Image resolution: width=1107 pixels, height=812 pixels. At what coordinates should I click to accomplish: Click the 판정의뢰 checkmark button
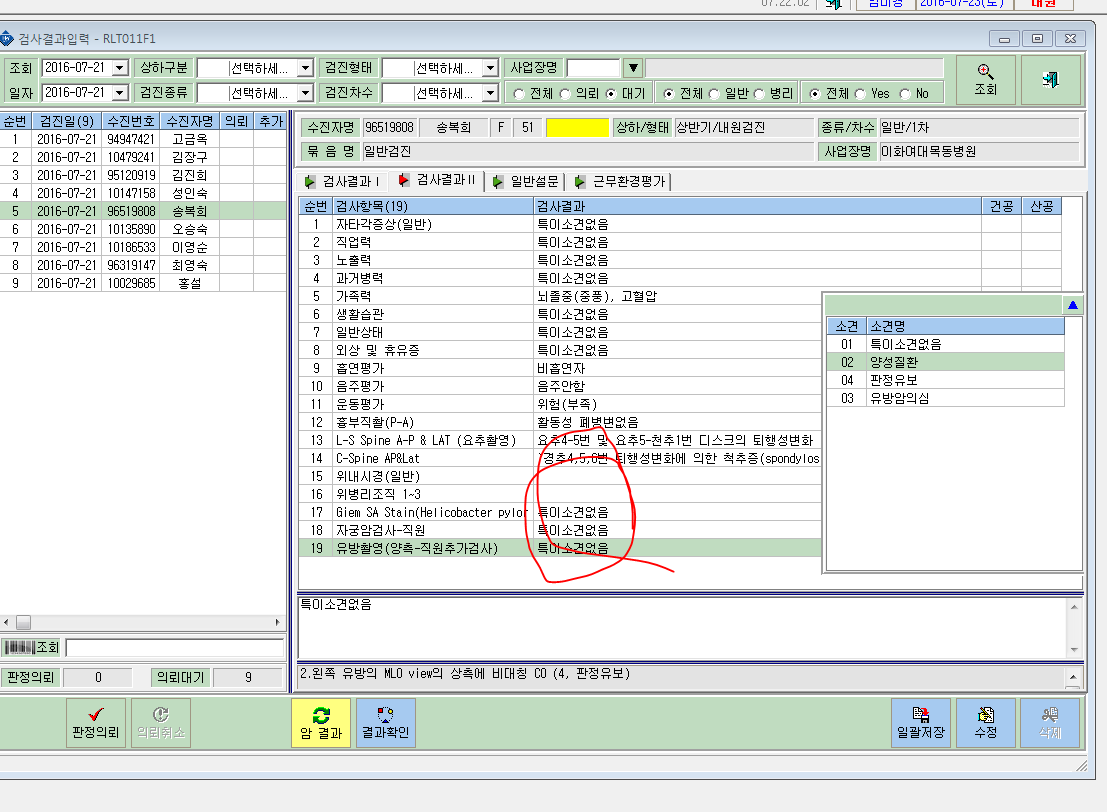(x=96, y=723)
